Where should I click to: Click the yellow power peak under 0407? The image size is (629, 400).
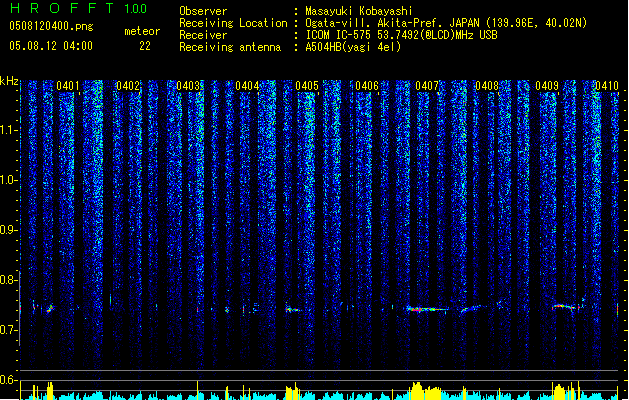[425, 391]
